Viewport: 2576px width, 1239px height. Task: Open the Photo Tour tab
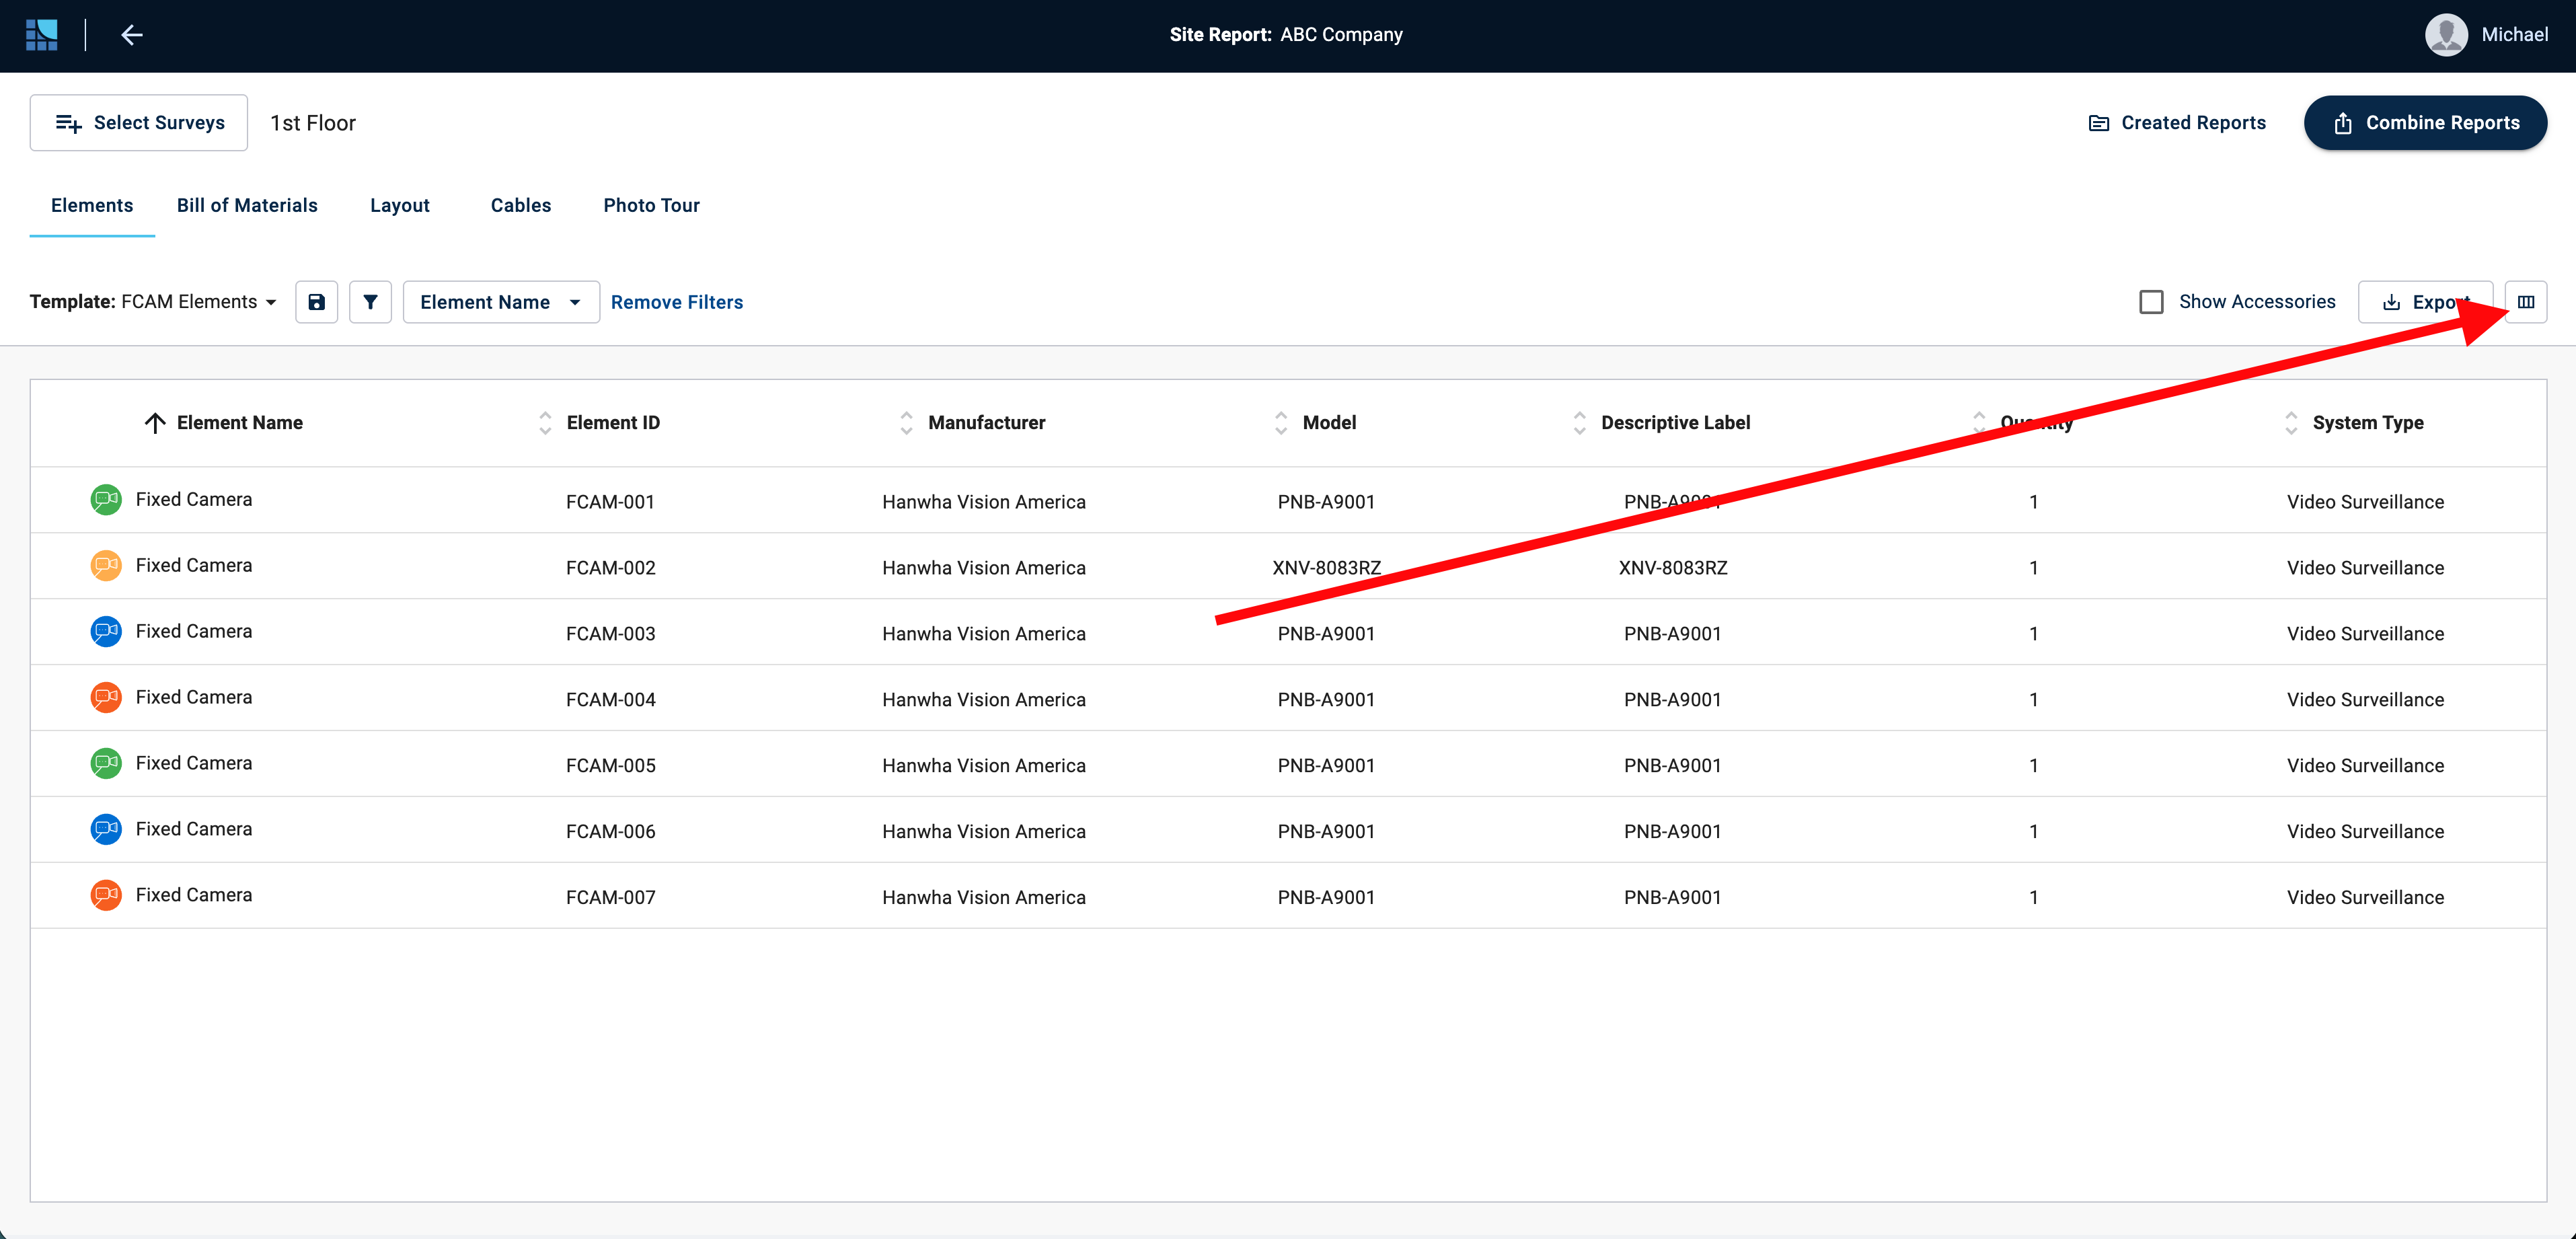[x=651, y=205]
